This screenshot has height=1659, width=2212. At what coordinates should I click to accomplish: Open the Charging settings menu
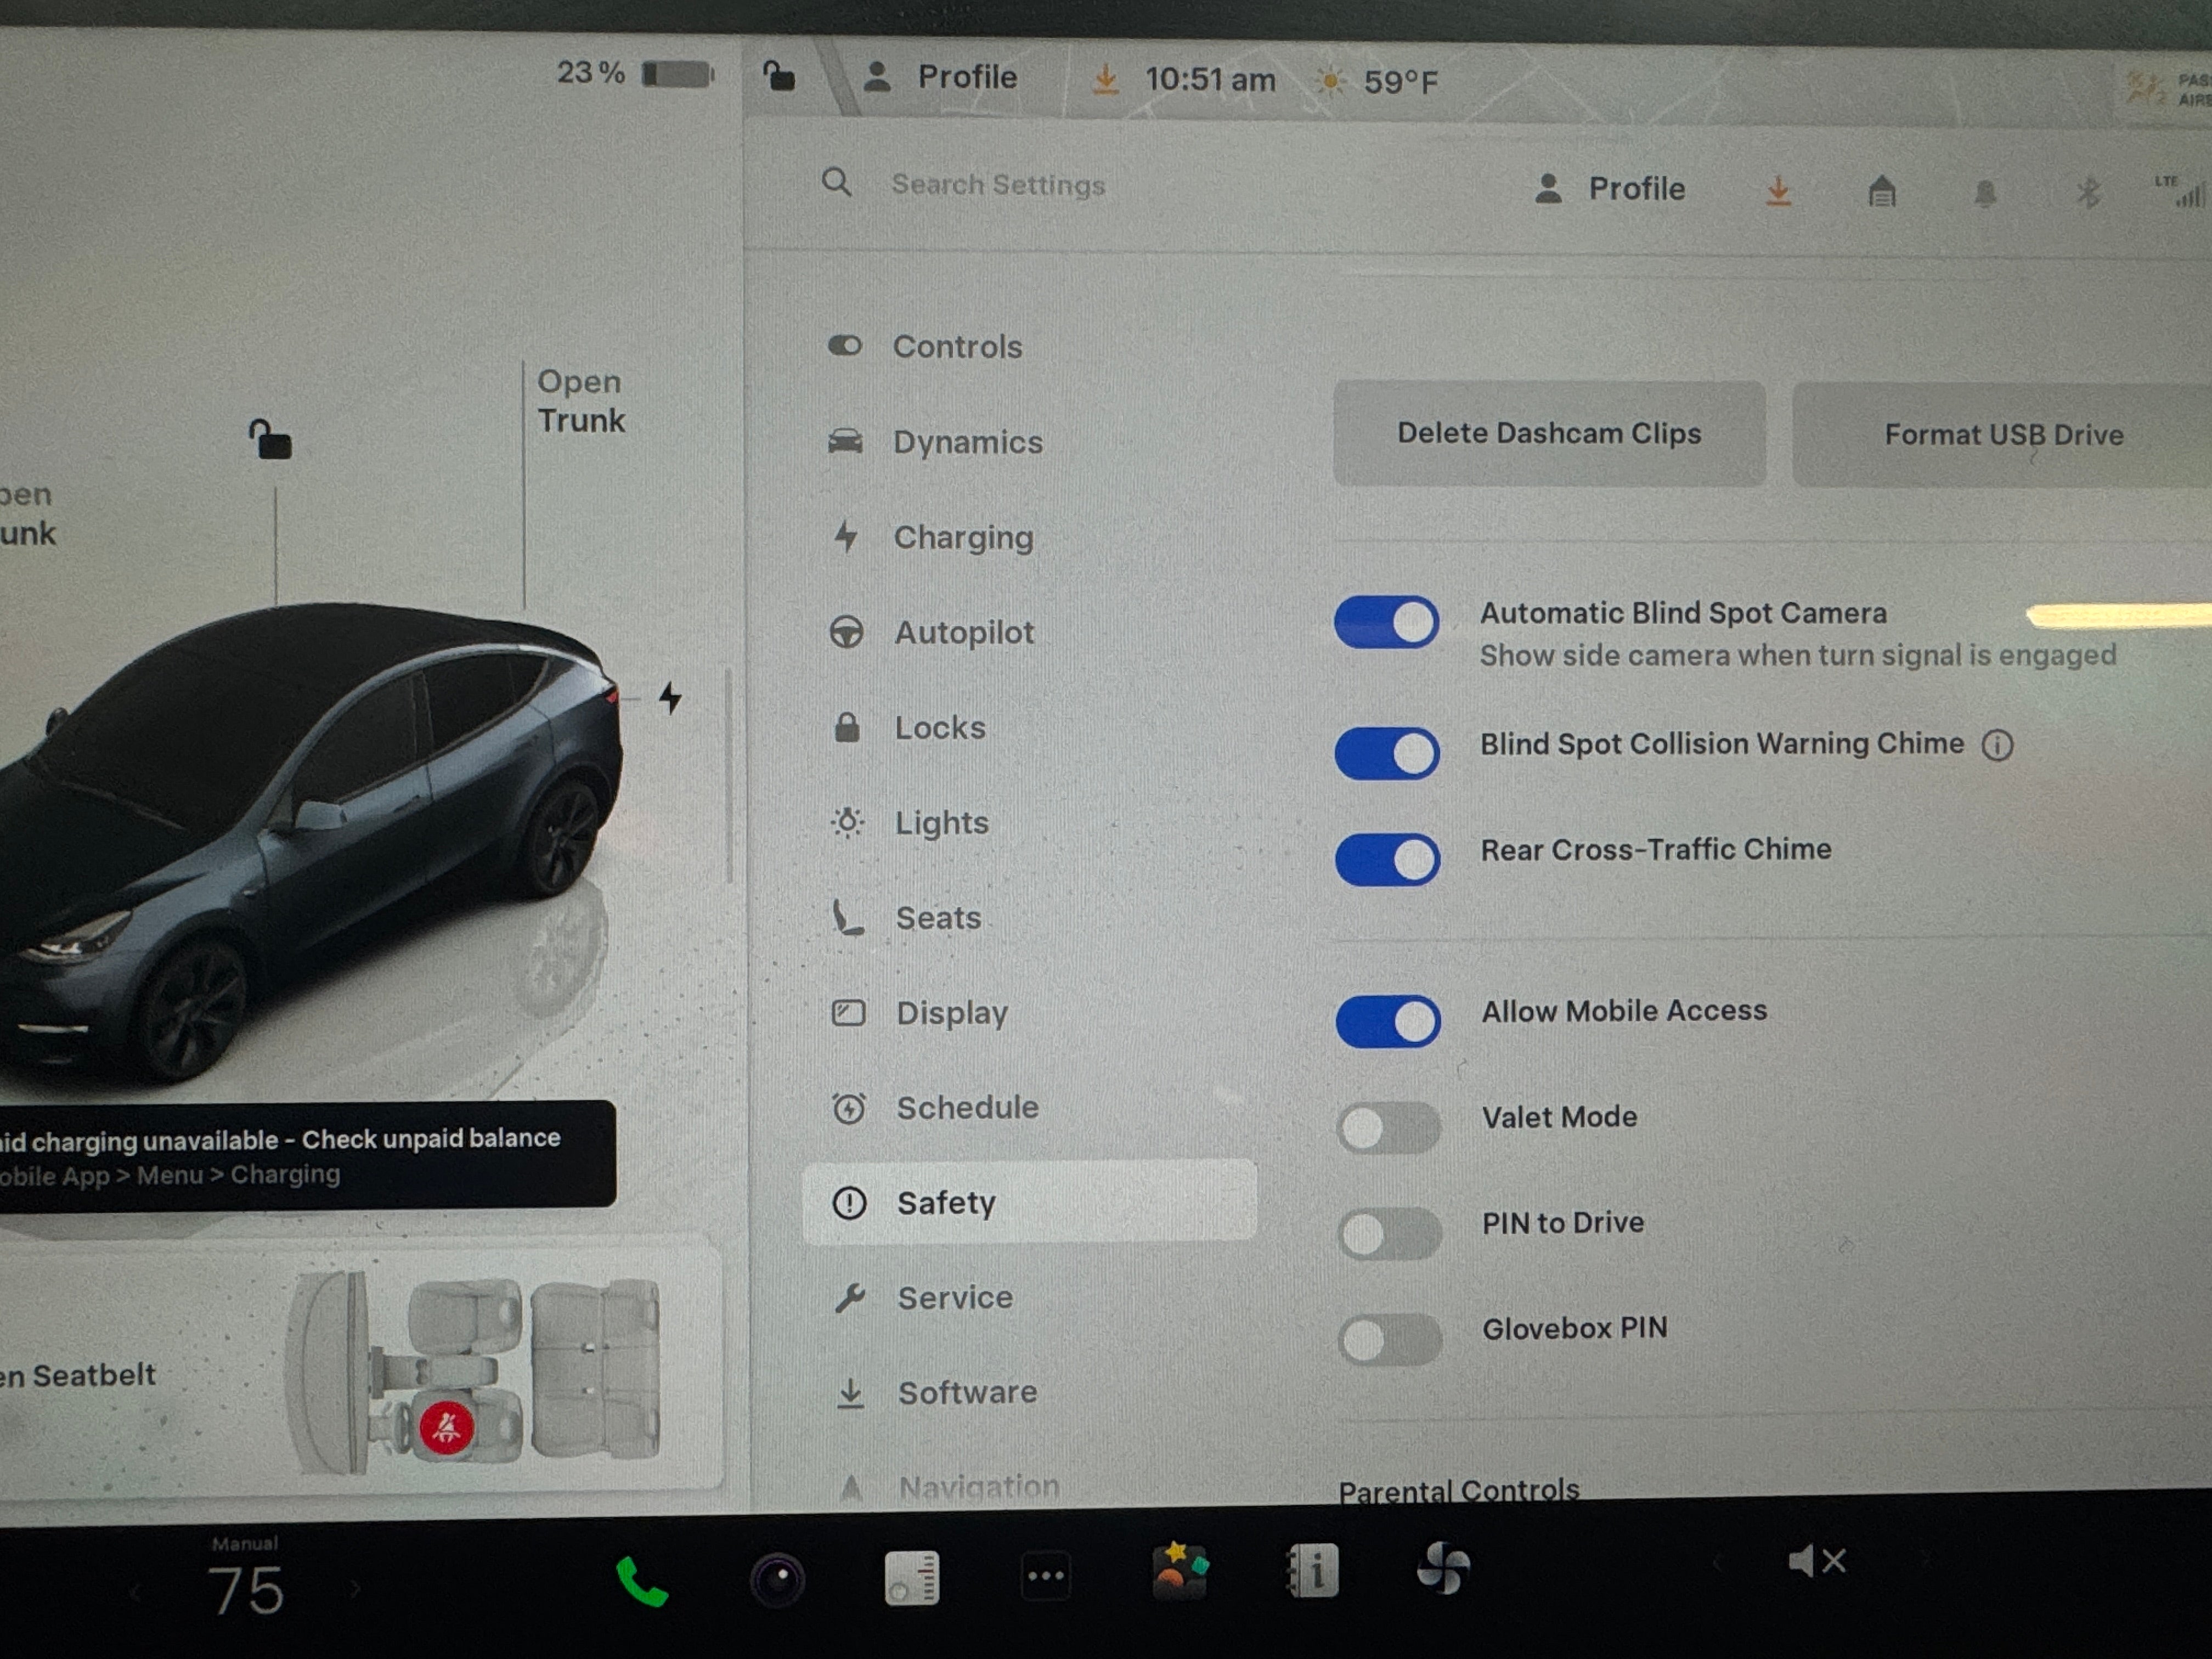[x=962, y=538]
